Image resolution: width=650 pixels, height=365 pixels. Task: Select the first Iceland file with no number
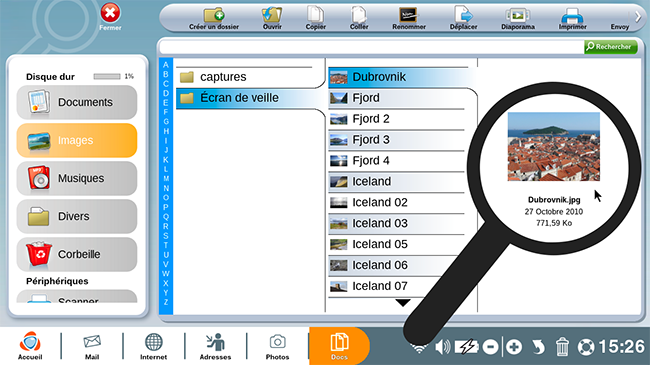pyautogui.click(x=397, y=182)
